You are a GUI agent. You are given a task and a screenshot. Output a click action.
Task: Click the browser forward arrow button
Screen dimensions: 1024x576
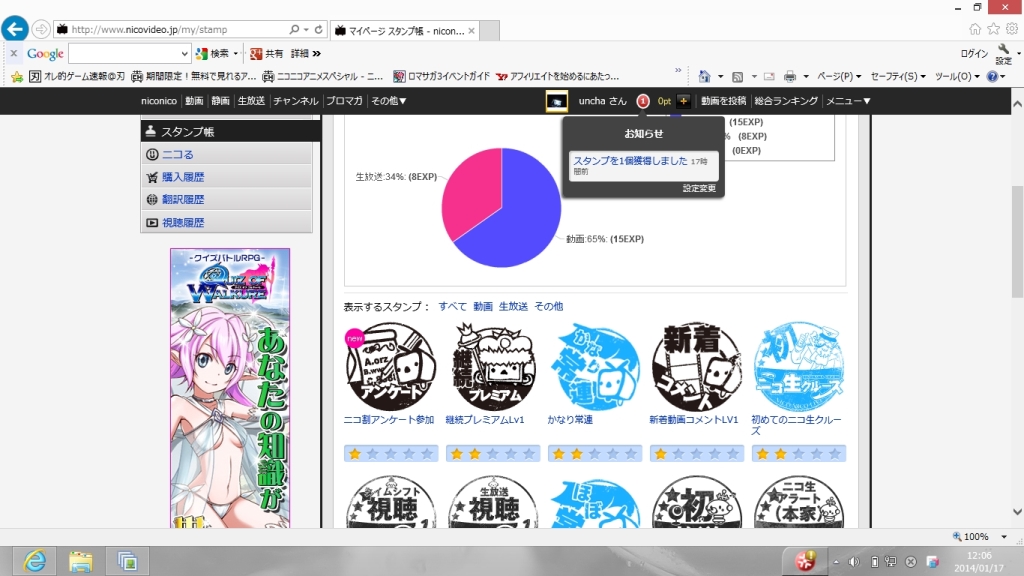pos(40,29)
